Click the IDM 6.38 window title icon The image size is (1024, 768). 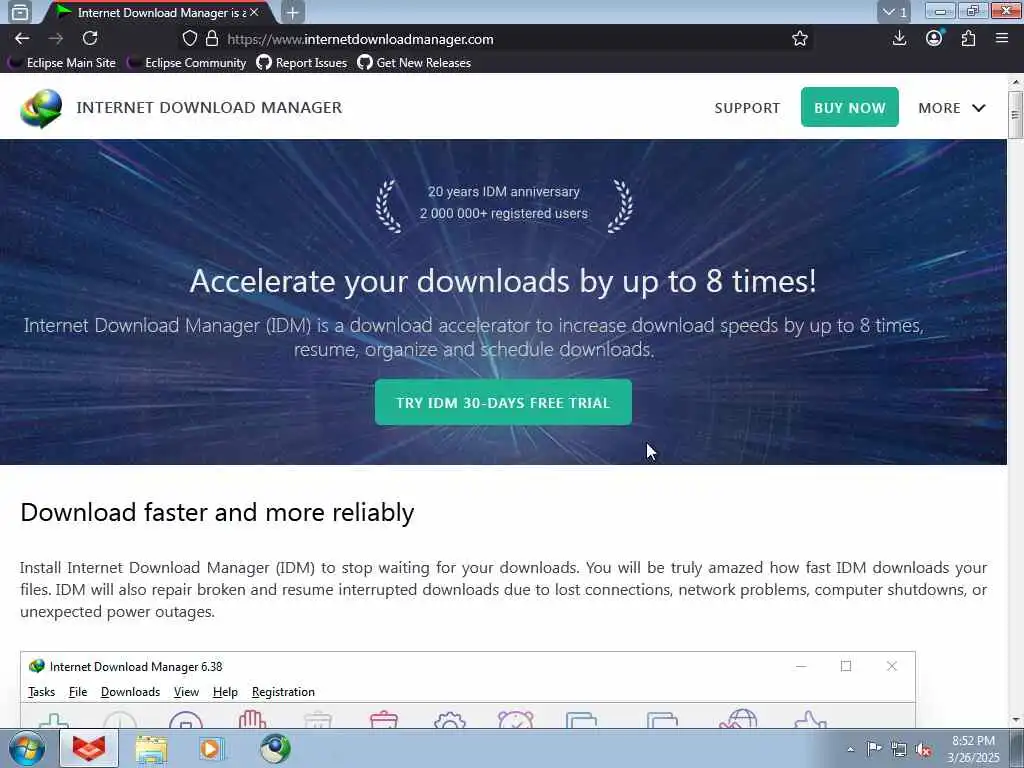[37, 666]
